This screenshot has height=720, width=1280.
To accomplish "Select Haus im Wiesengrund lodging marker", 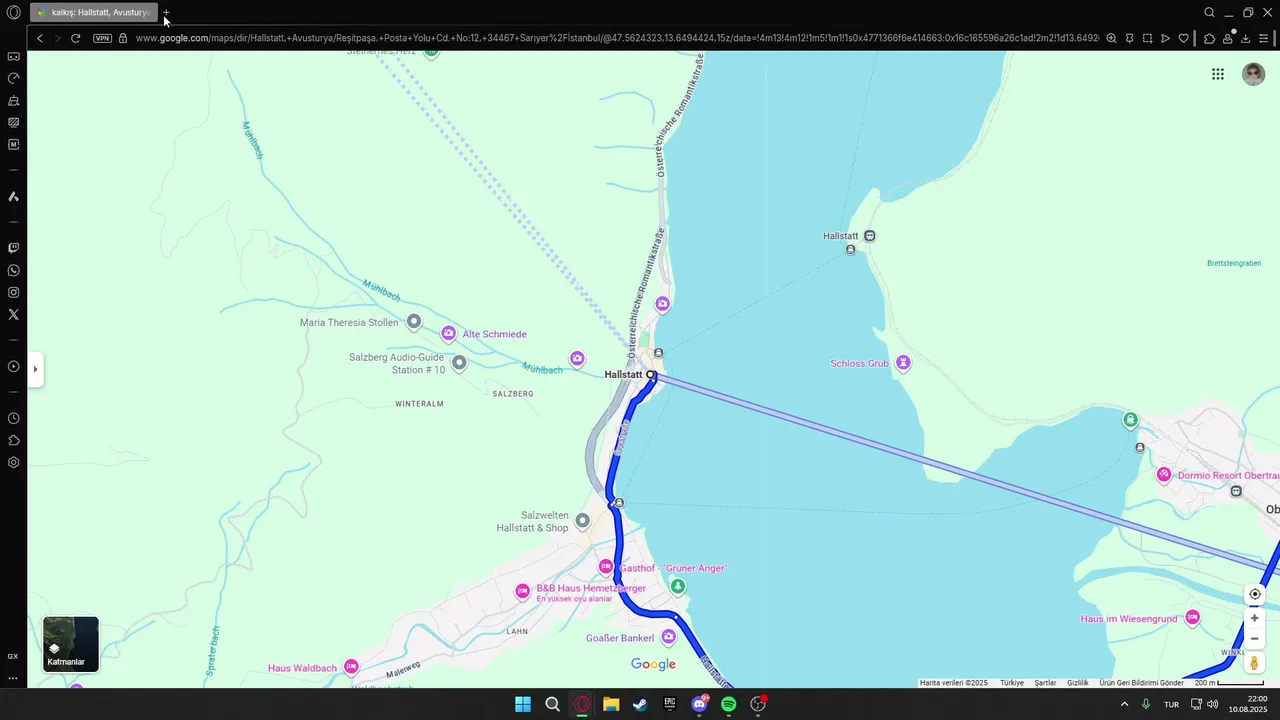I will pos(1192,618).
